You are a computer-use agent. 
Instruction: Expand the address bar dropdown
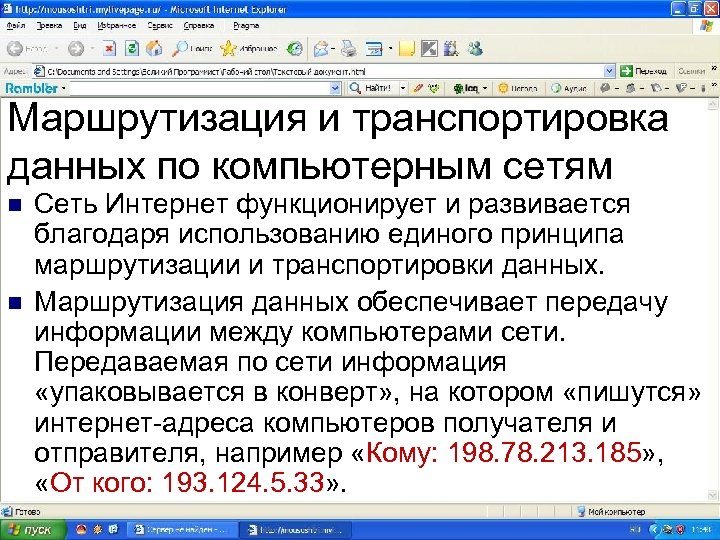point(609,71)
